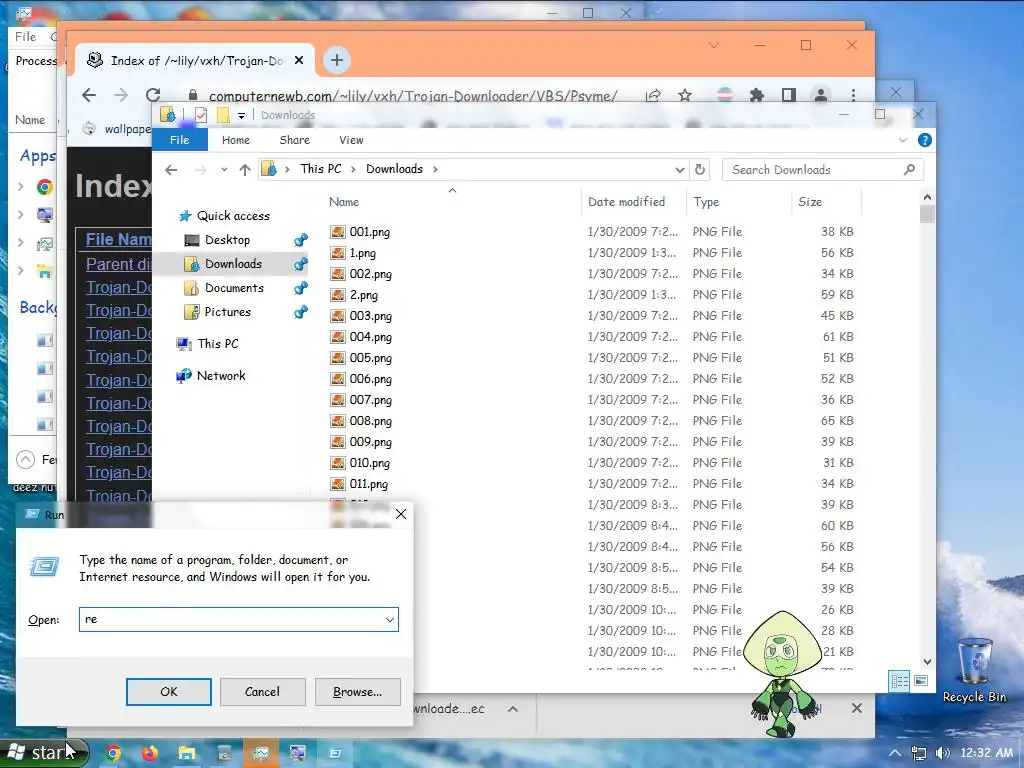The width and height of the screenshot is (1024, 768).
Task: Expand downloaded file options chevron in Chrome
Action: [513, 709]
